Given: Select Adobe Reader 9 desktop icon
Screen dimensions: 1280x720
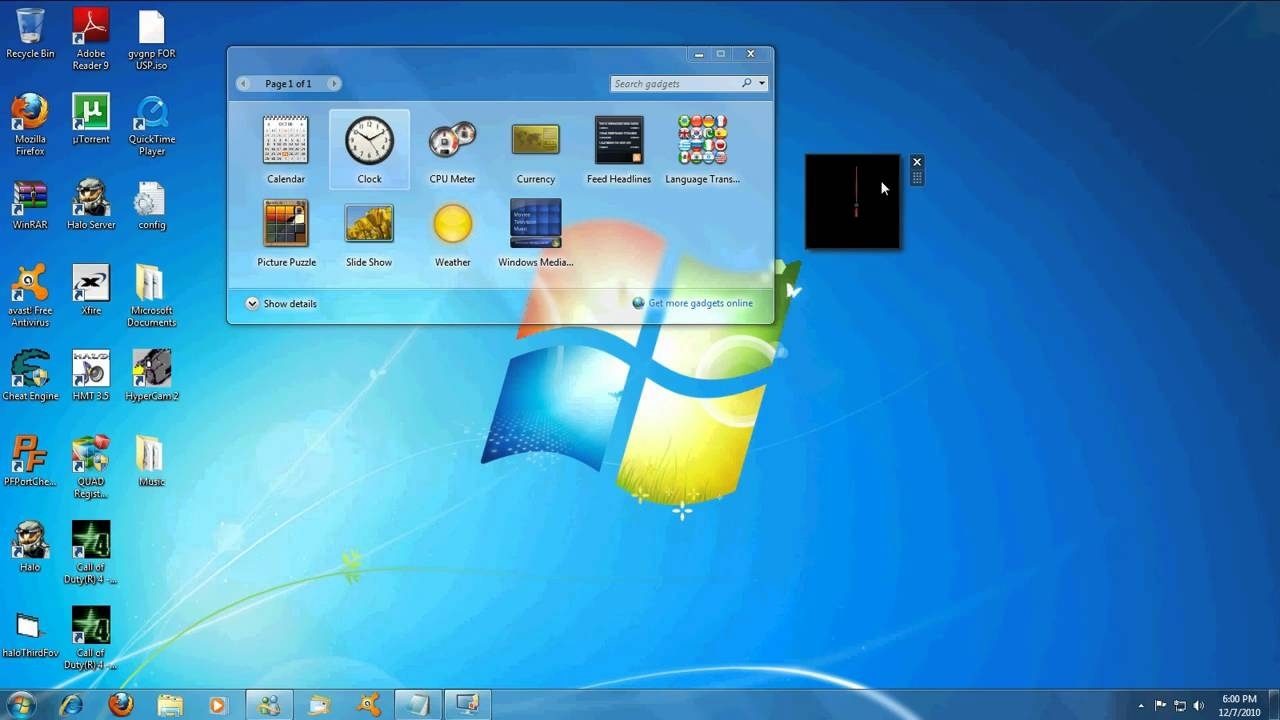Looking at the screenshot, I should (90, 40).
